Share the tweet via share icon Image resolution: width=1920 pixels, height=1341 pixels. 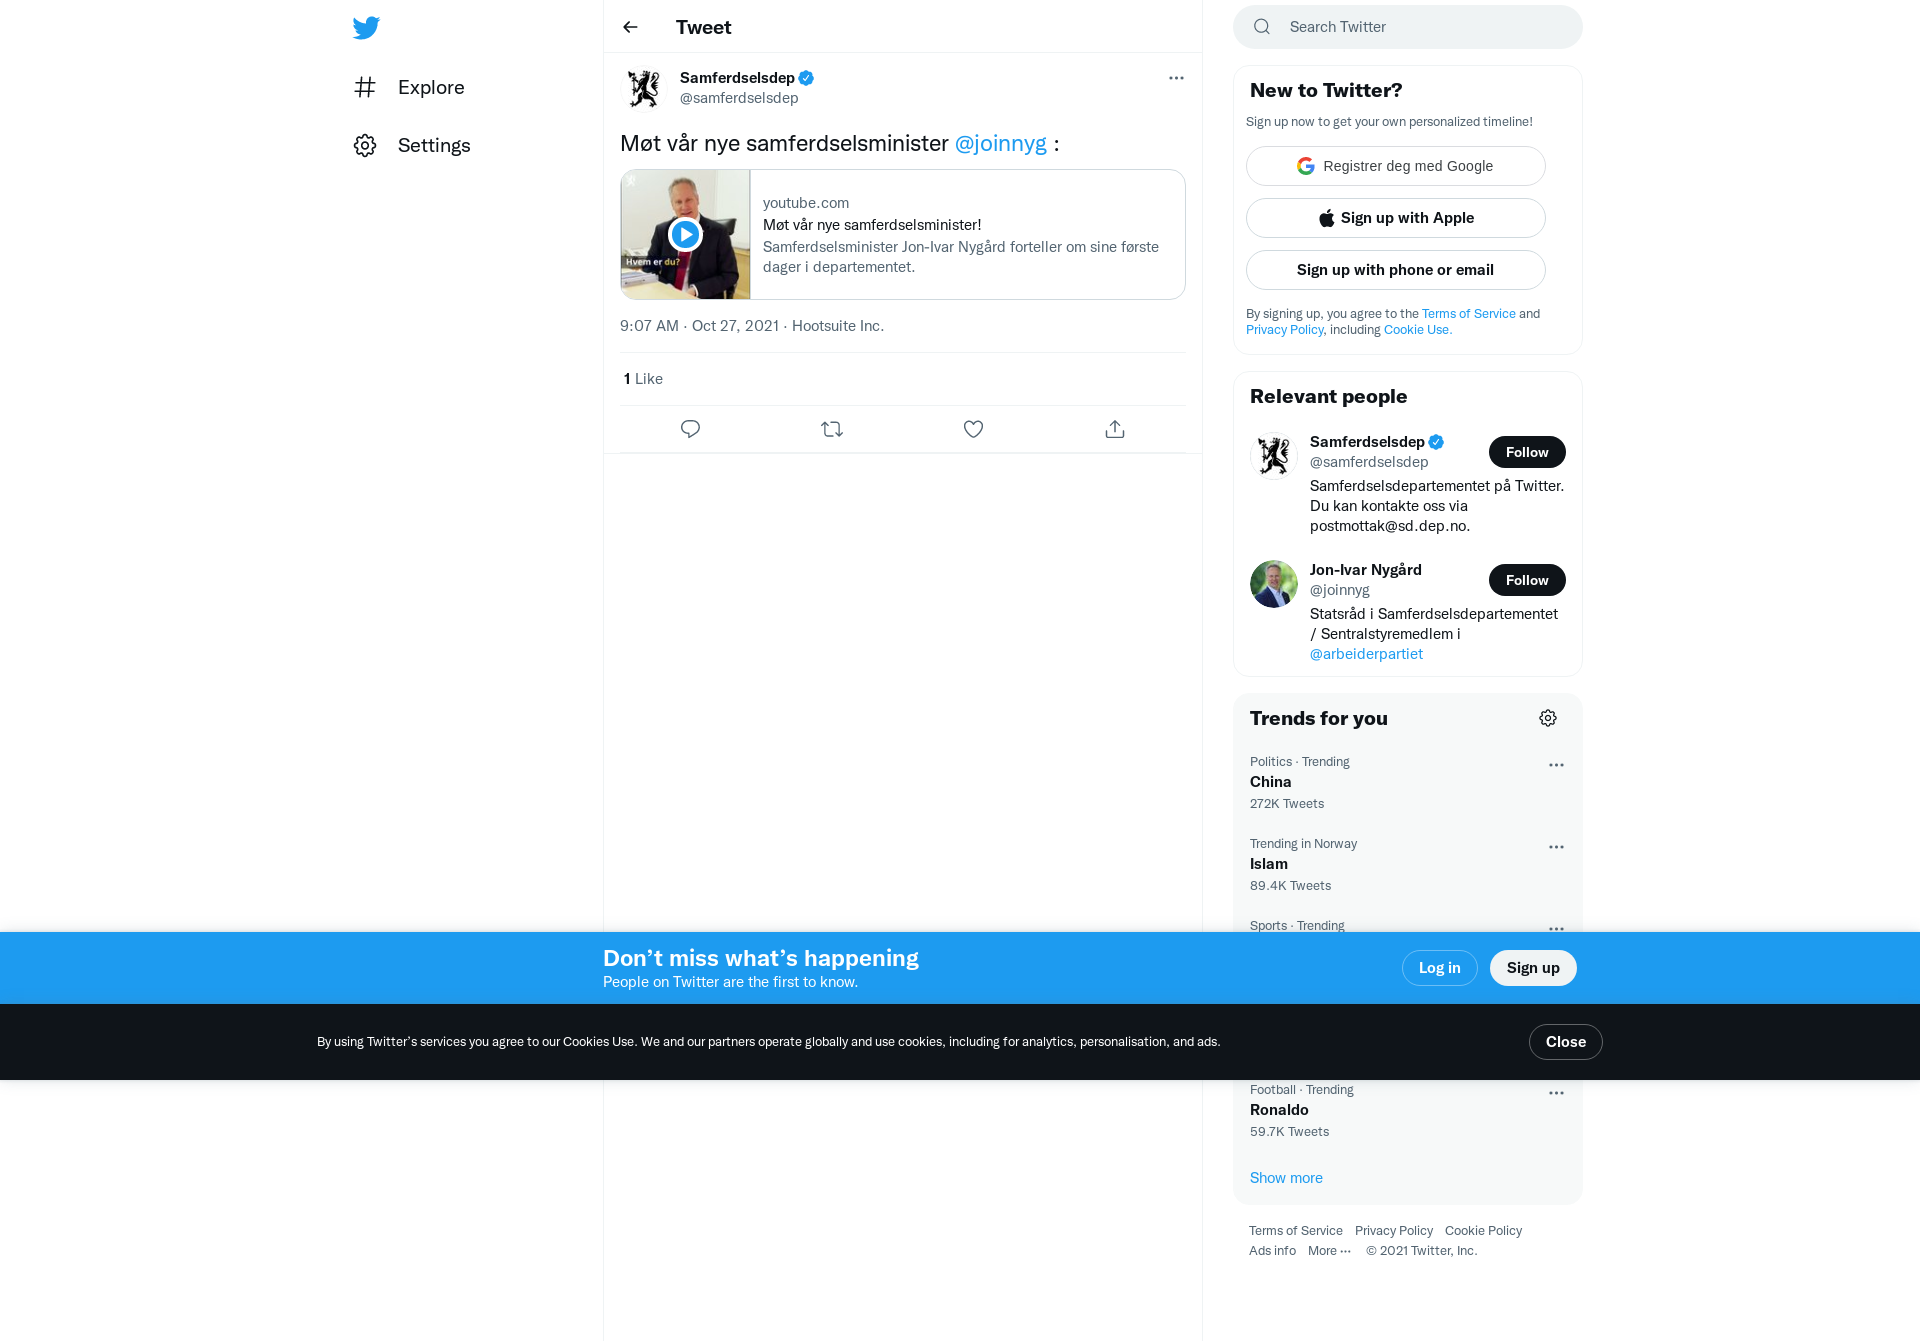coord(1115,429)
